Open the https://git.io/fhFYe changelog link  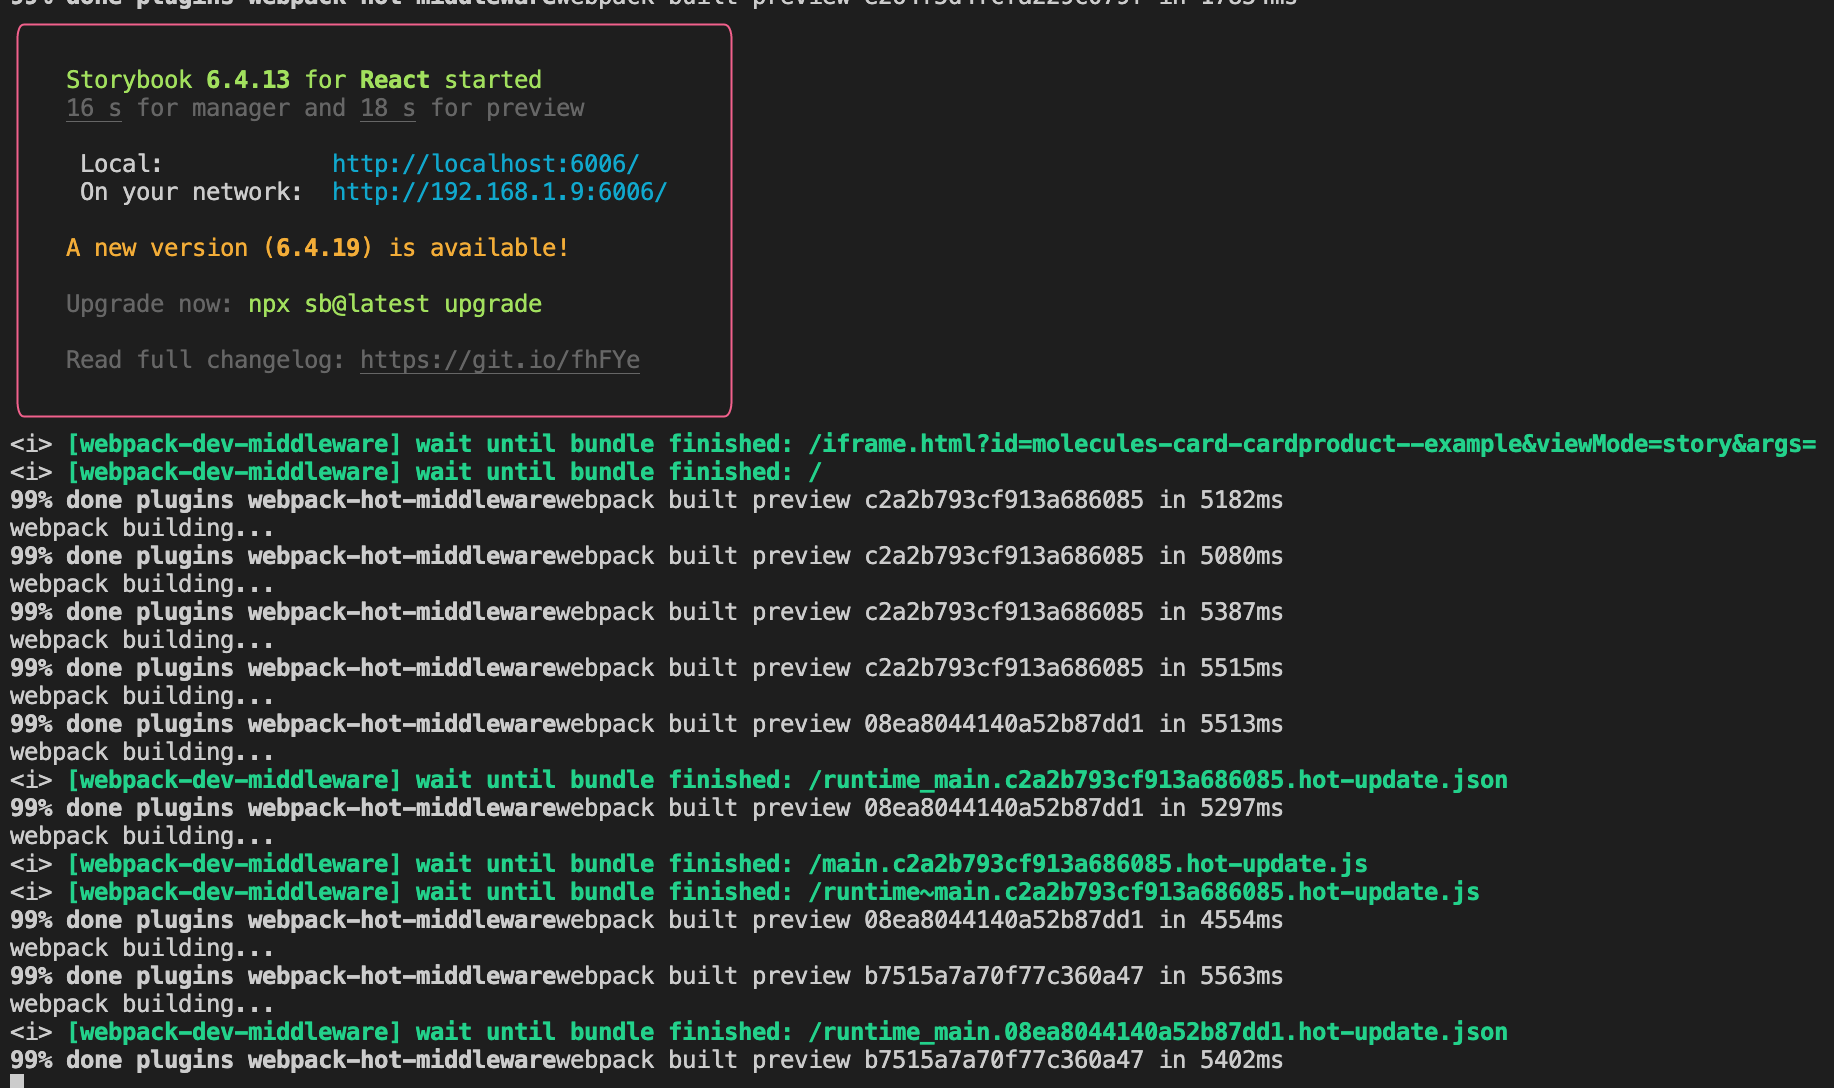coord(499,359)
